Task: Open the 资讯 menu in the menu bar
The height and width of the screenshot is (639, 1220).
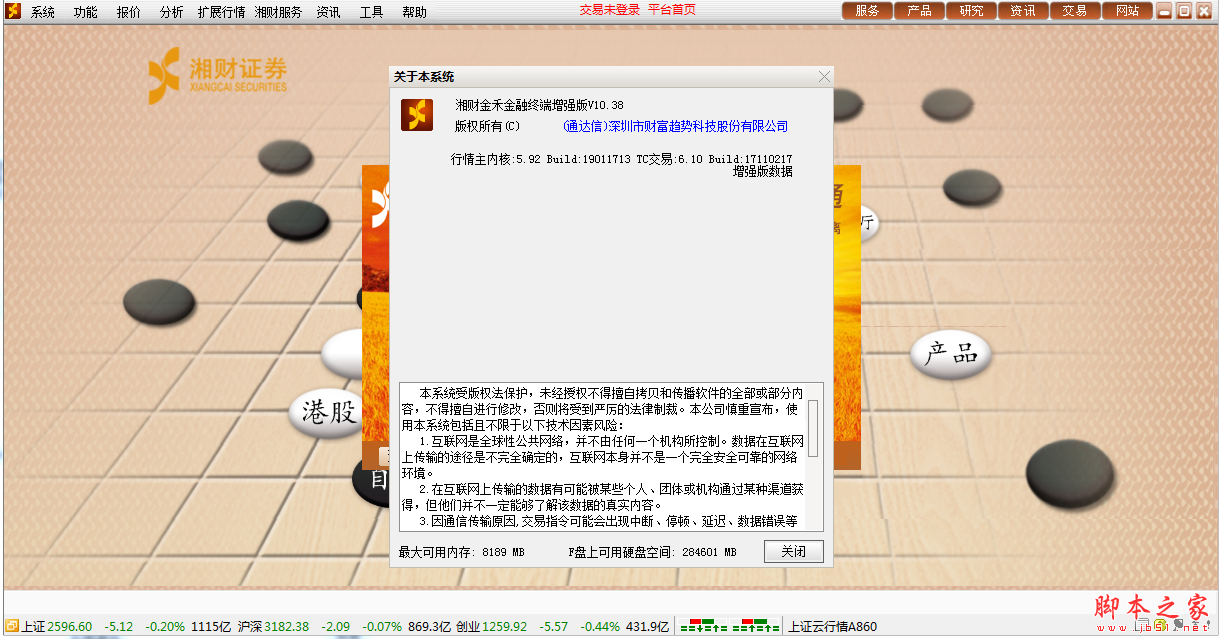Action: coord(328,12)
